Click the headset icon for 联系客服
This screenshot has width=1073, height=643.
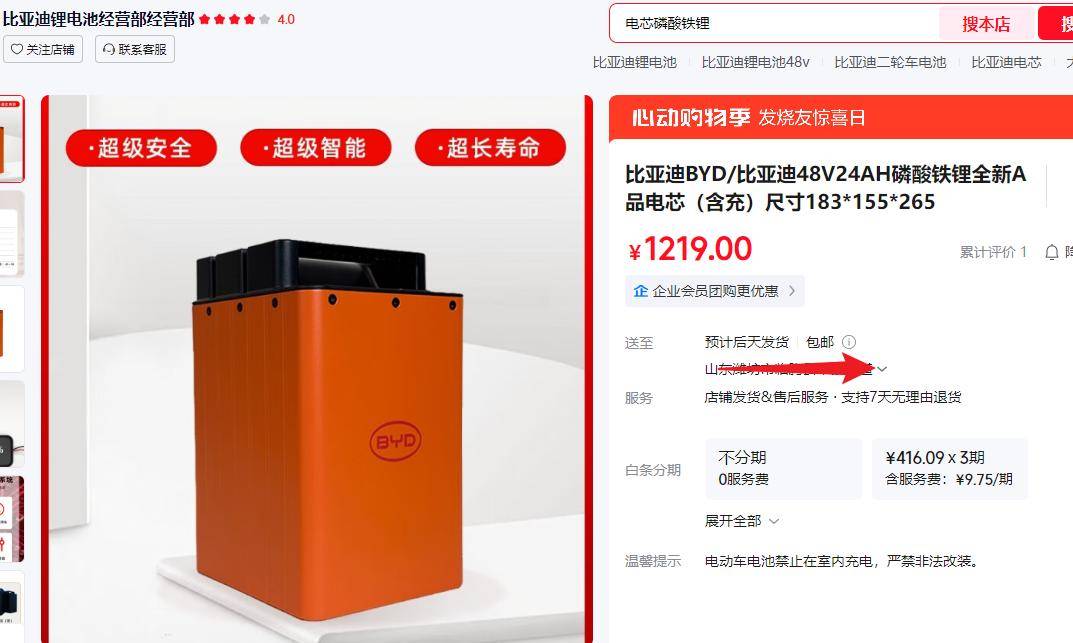click(x=109, y=49)
